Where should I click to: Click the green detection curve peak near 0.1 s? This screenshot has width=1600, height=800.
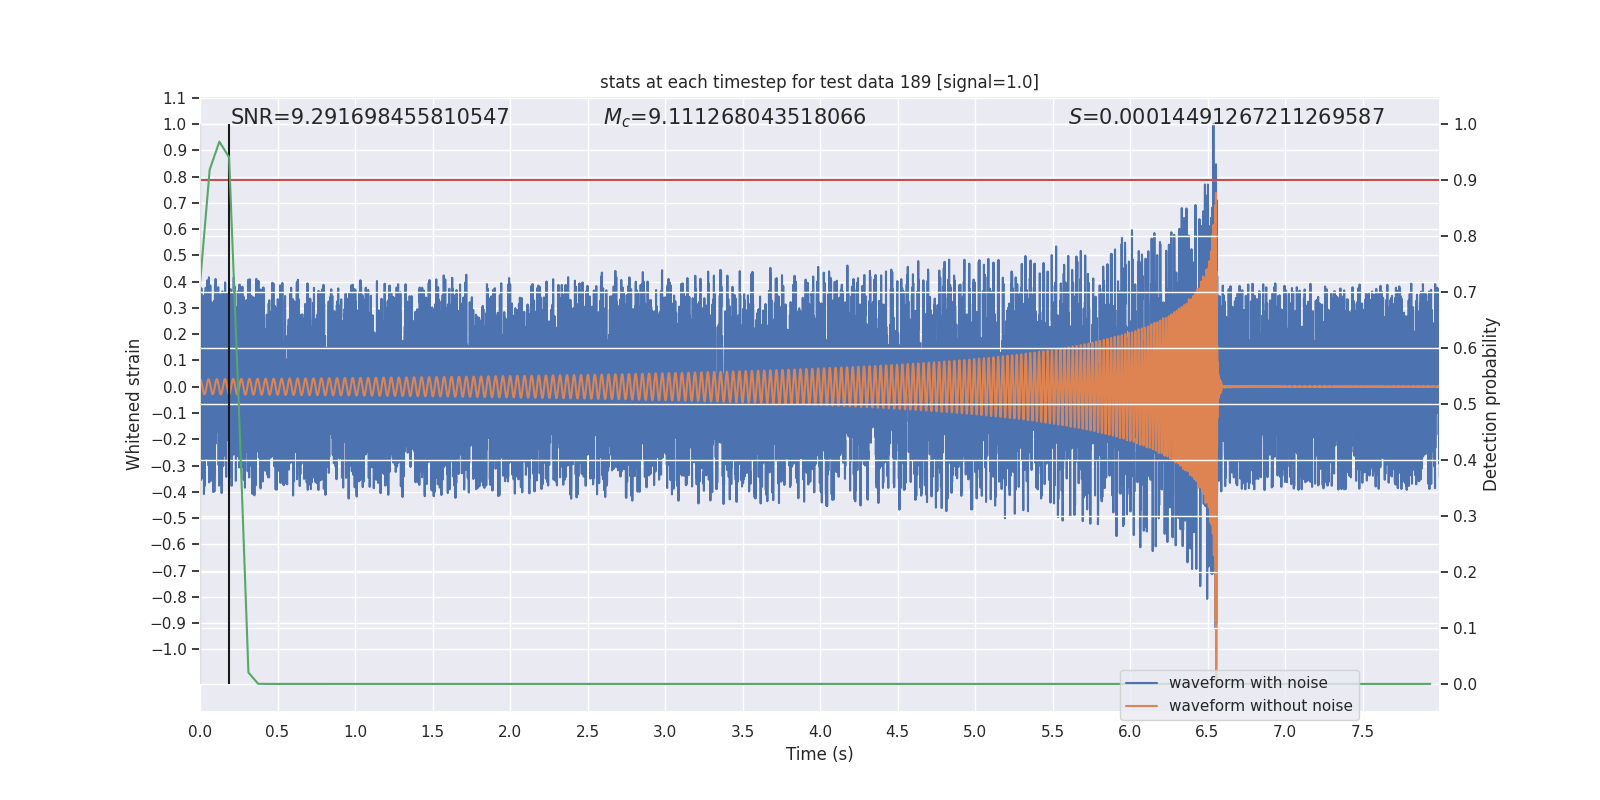tap(219, 142)
